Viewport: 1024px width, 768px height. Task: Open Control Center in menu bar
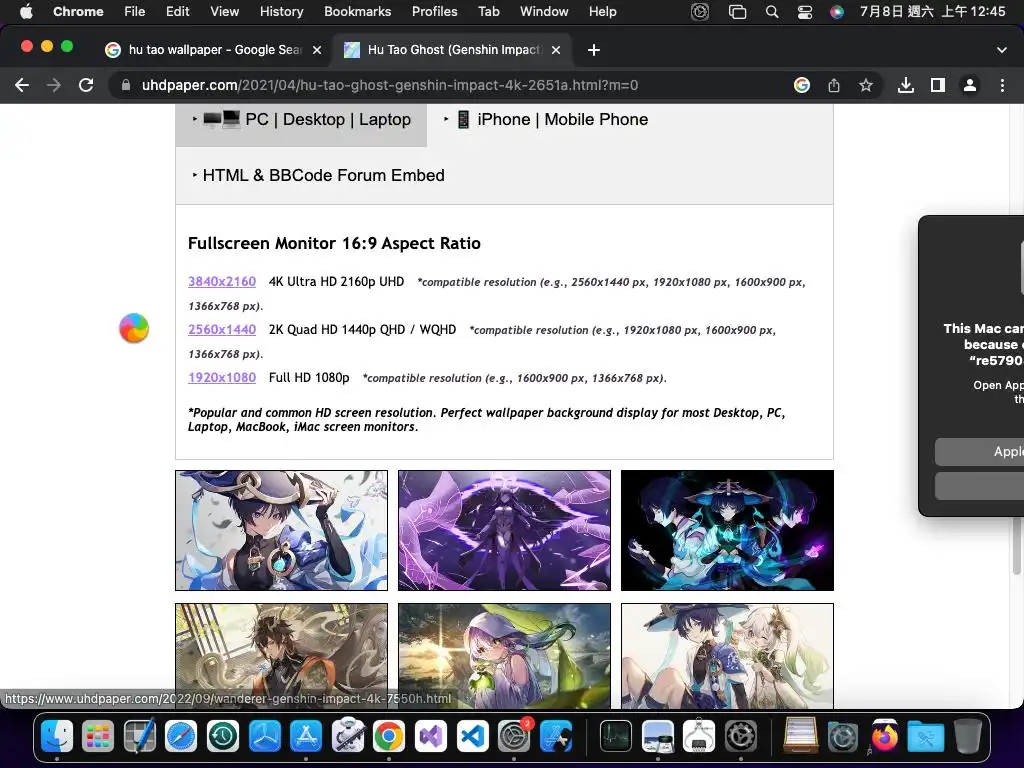[x=805, y=12]
